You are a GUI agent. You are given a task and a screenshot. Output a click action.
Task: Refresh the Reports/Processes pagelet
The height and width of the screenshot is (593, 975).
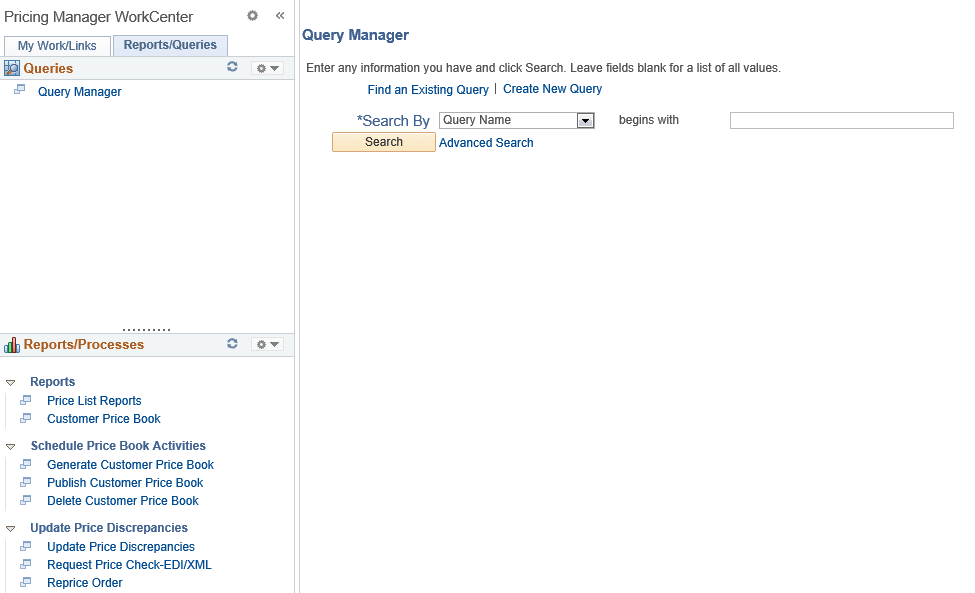232,343
